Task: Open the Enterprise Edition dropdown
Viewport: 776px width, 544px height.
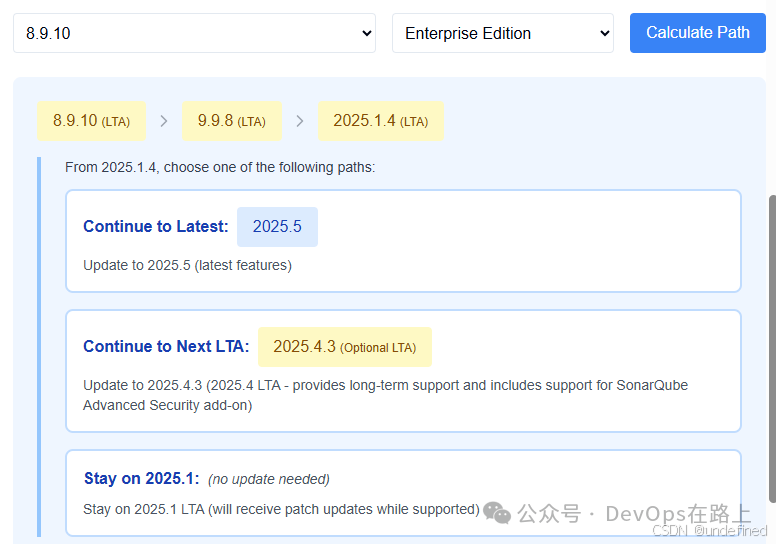Action: coord(503,33)
